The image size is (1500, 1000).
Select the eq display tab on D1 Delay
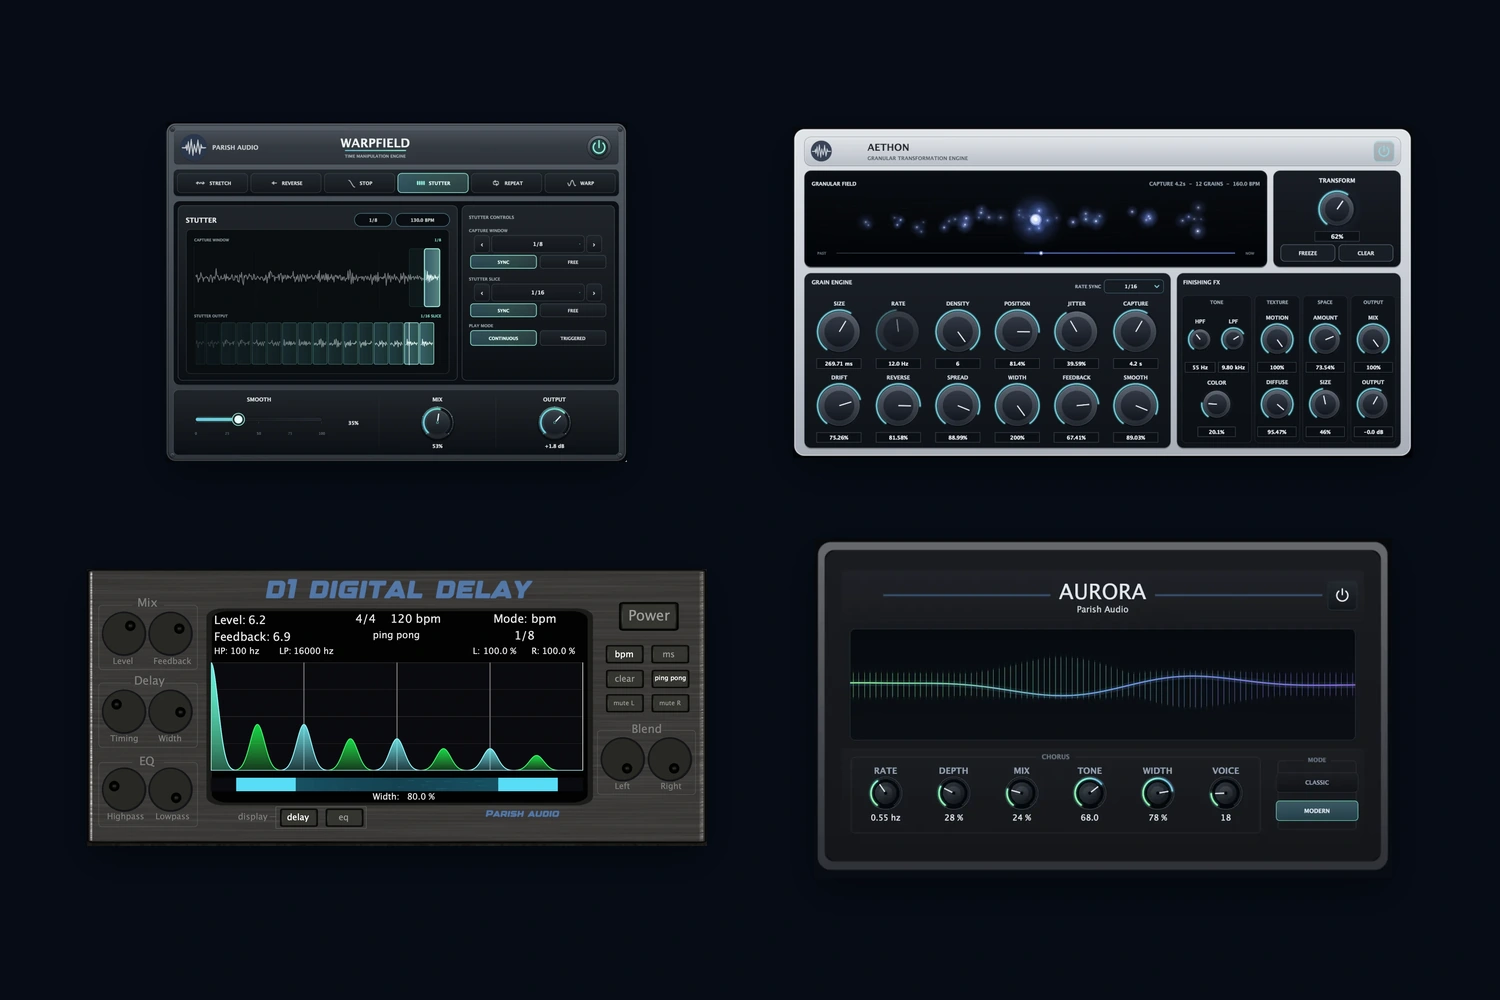pos(344,817)
